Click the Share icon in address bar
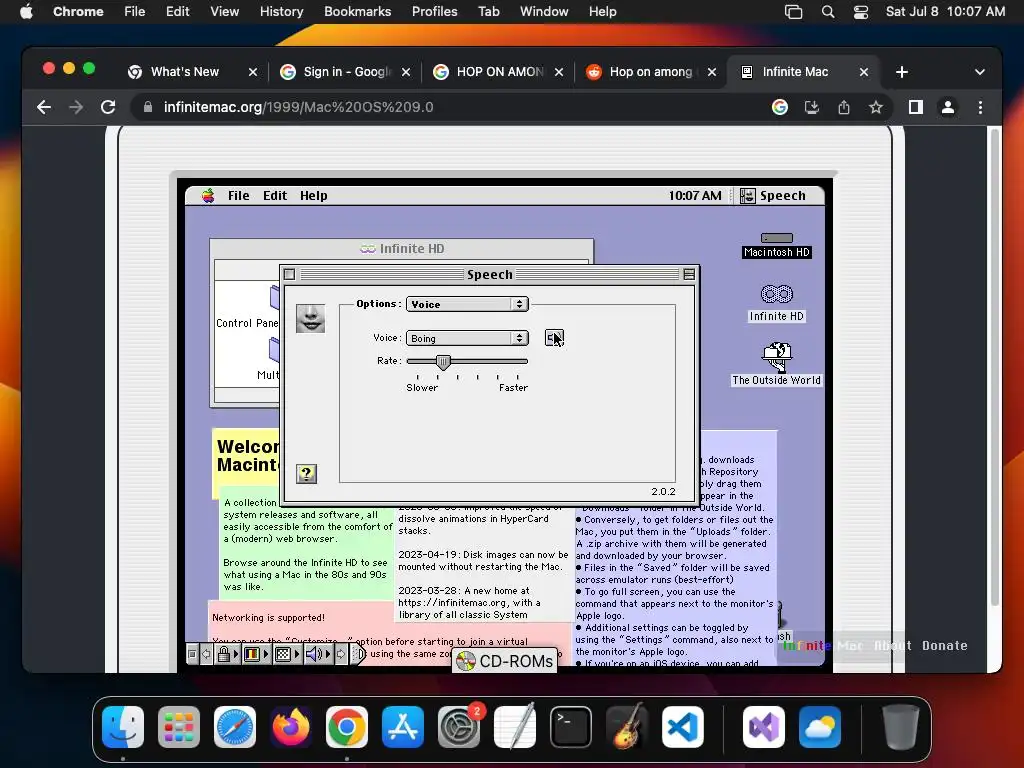This screenshot has width=1024, height=768. coord(844,107)
